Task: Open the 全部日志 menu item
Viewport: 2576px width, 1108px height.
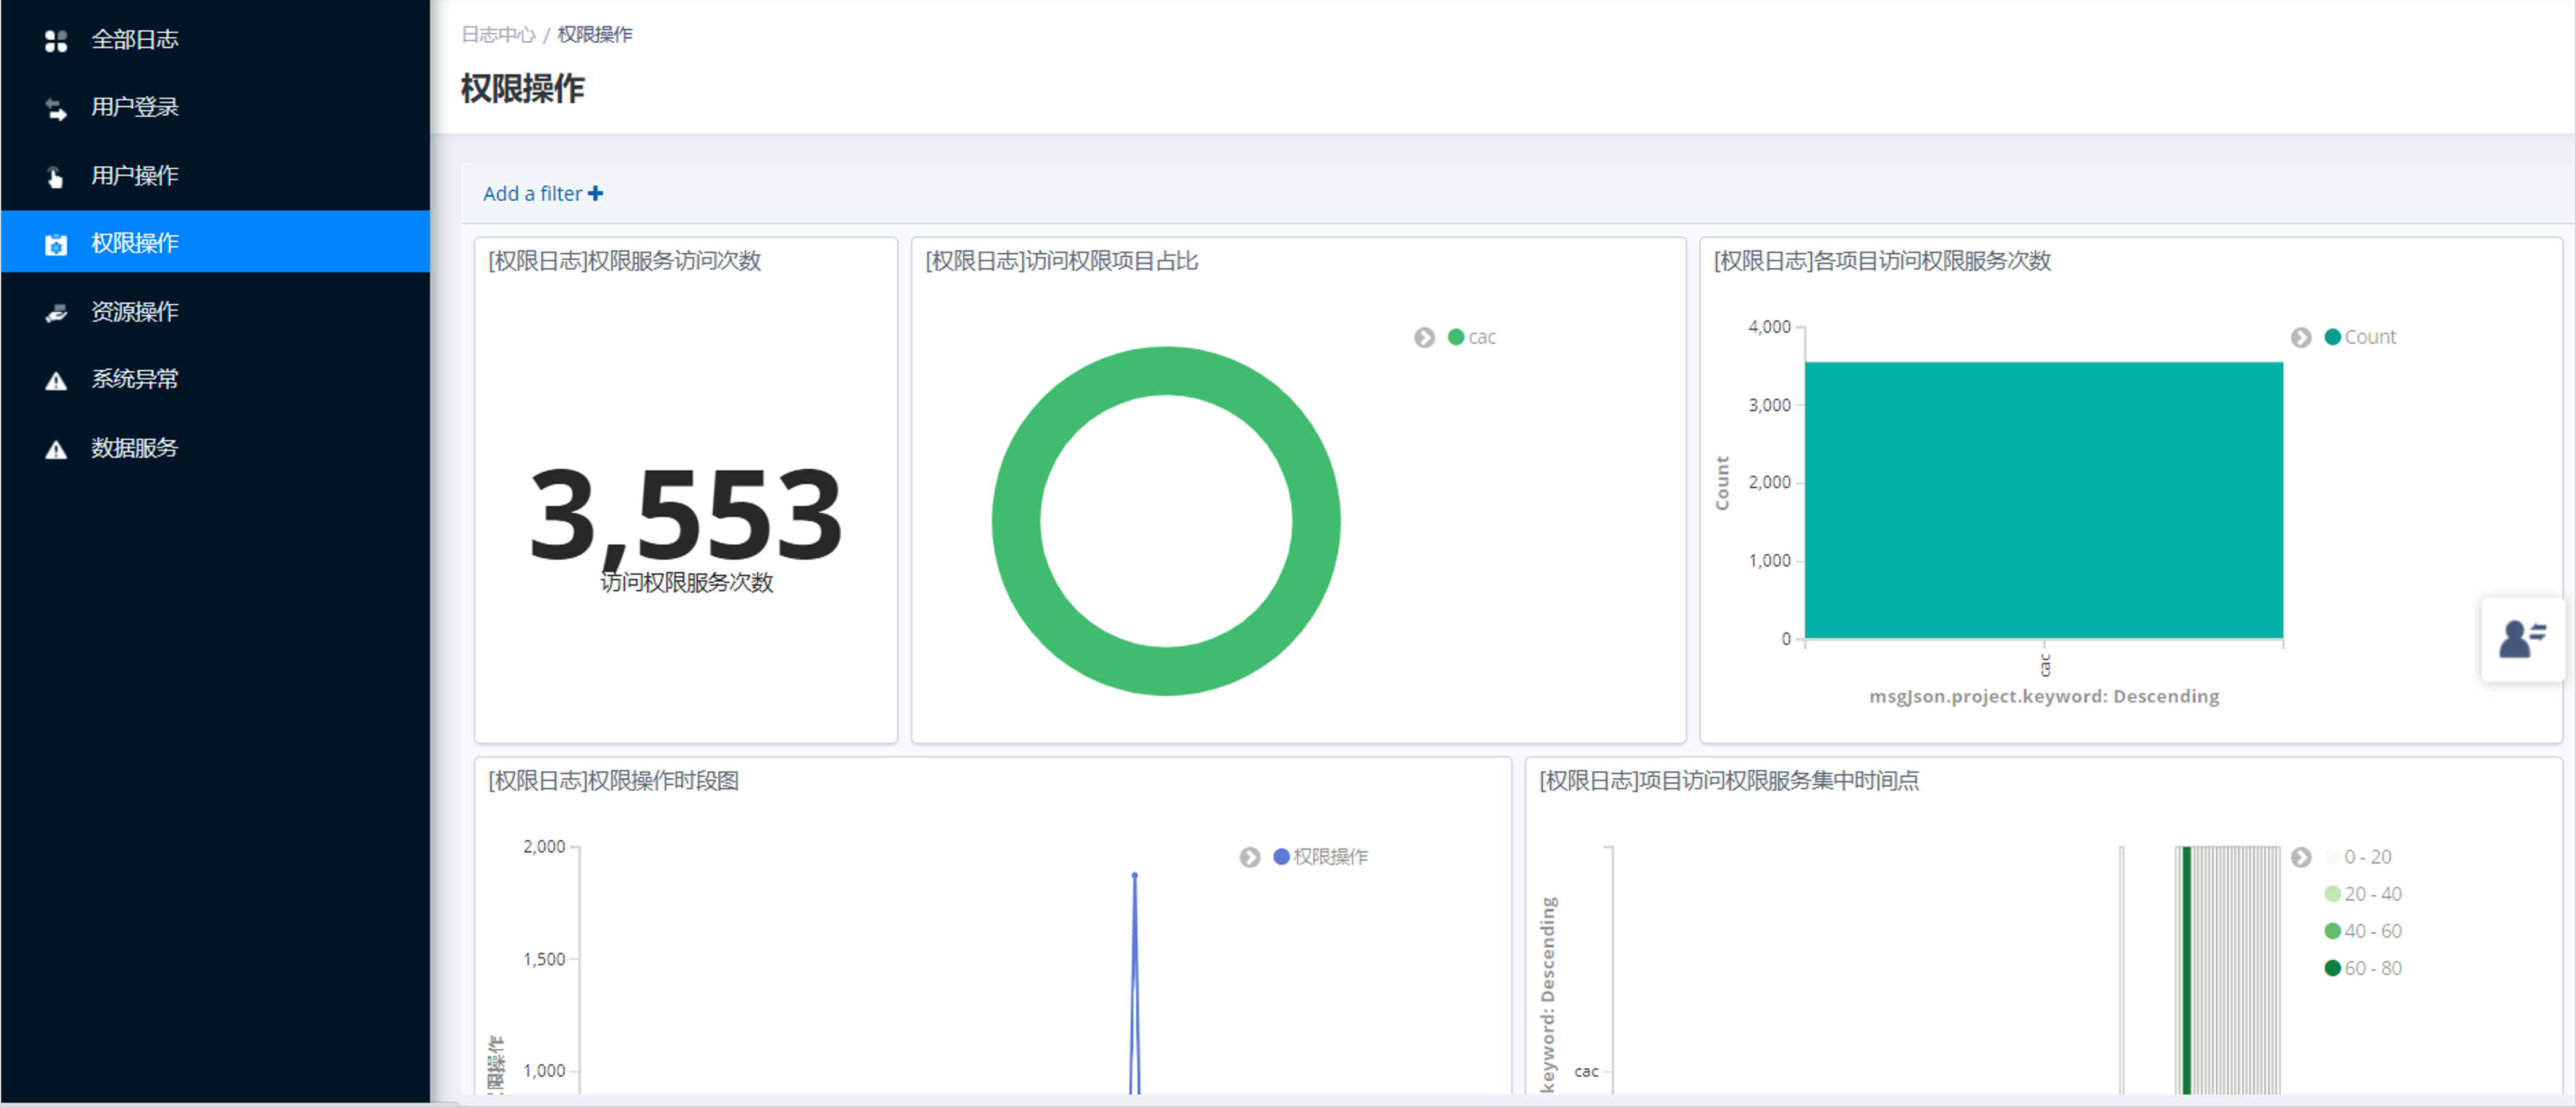Action: tap(215, 39)
